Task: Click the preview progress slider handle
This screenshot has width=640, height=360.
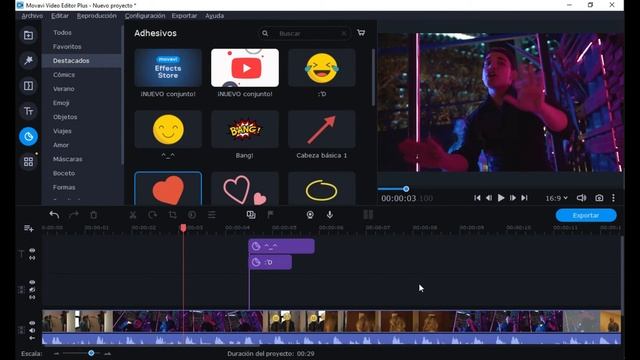Action: [x=406, y=189]
